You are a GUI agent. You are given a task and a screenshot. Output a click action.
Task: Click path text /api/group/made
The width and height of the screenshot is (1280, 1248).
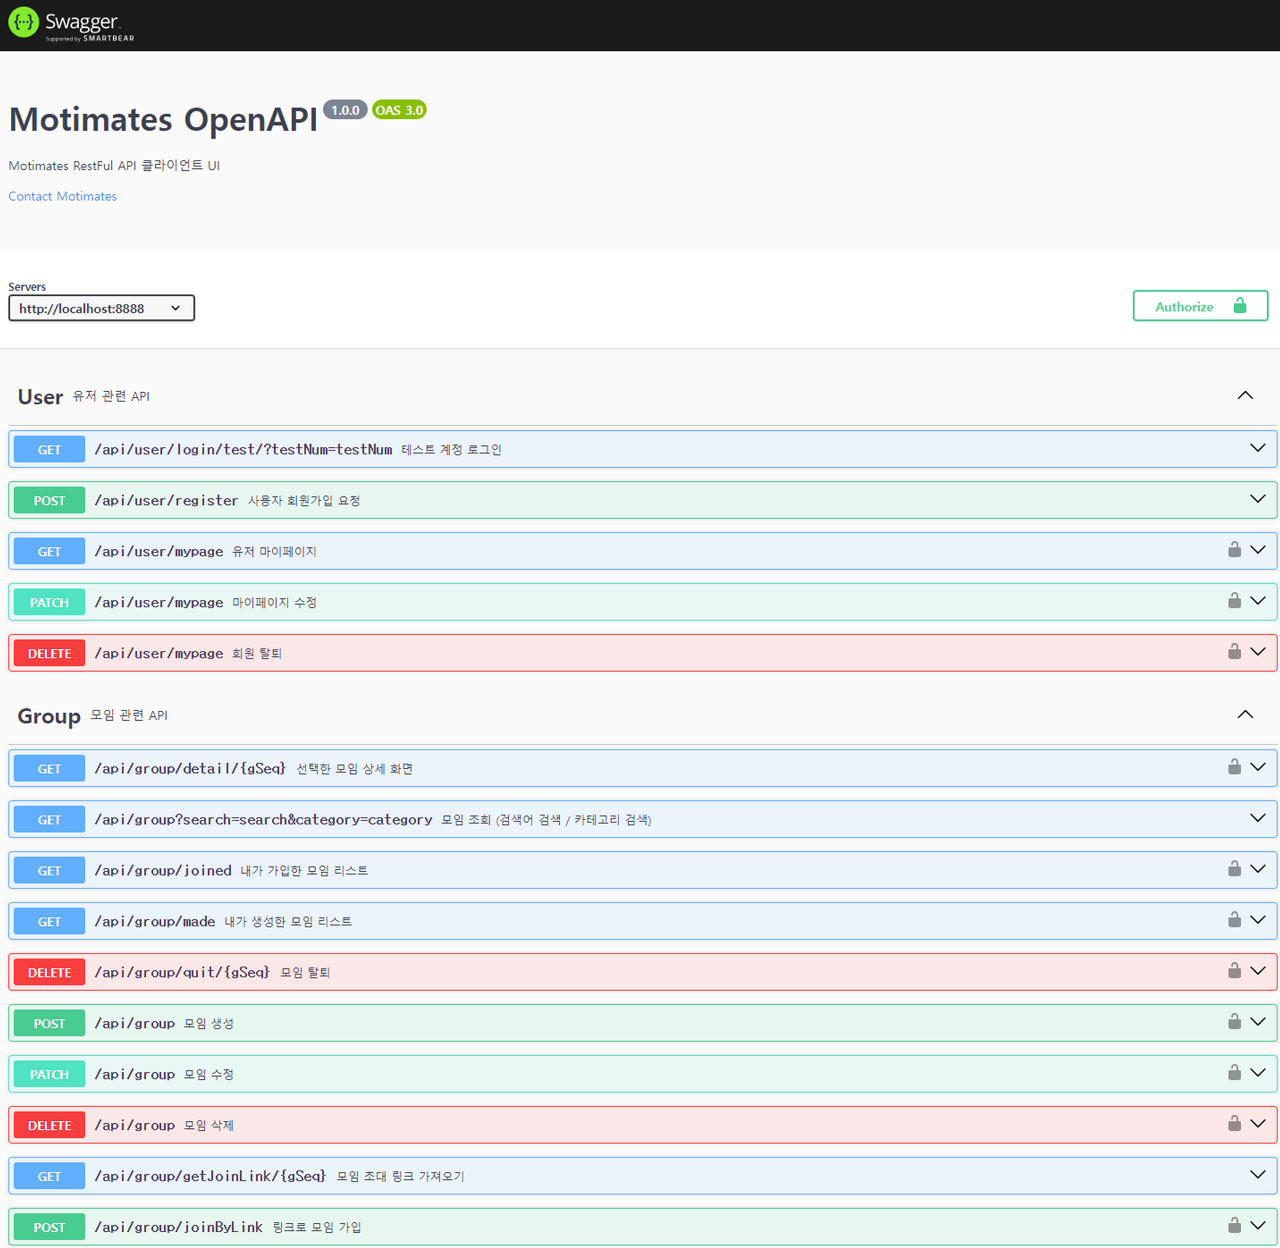click(x=155, y=921)
